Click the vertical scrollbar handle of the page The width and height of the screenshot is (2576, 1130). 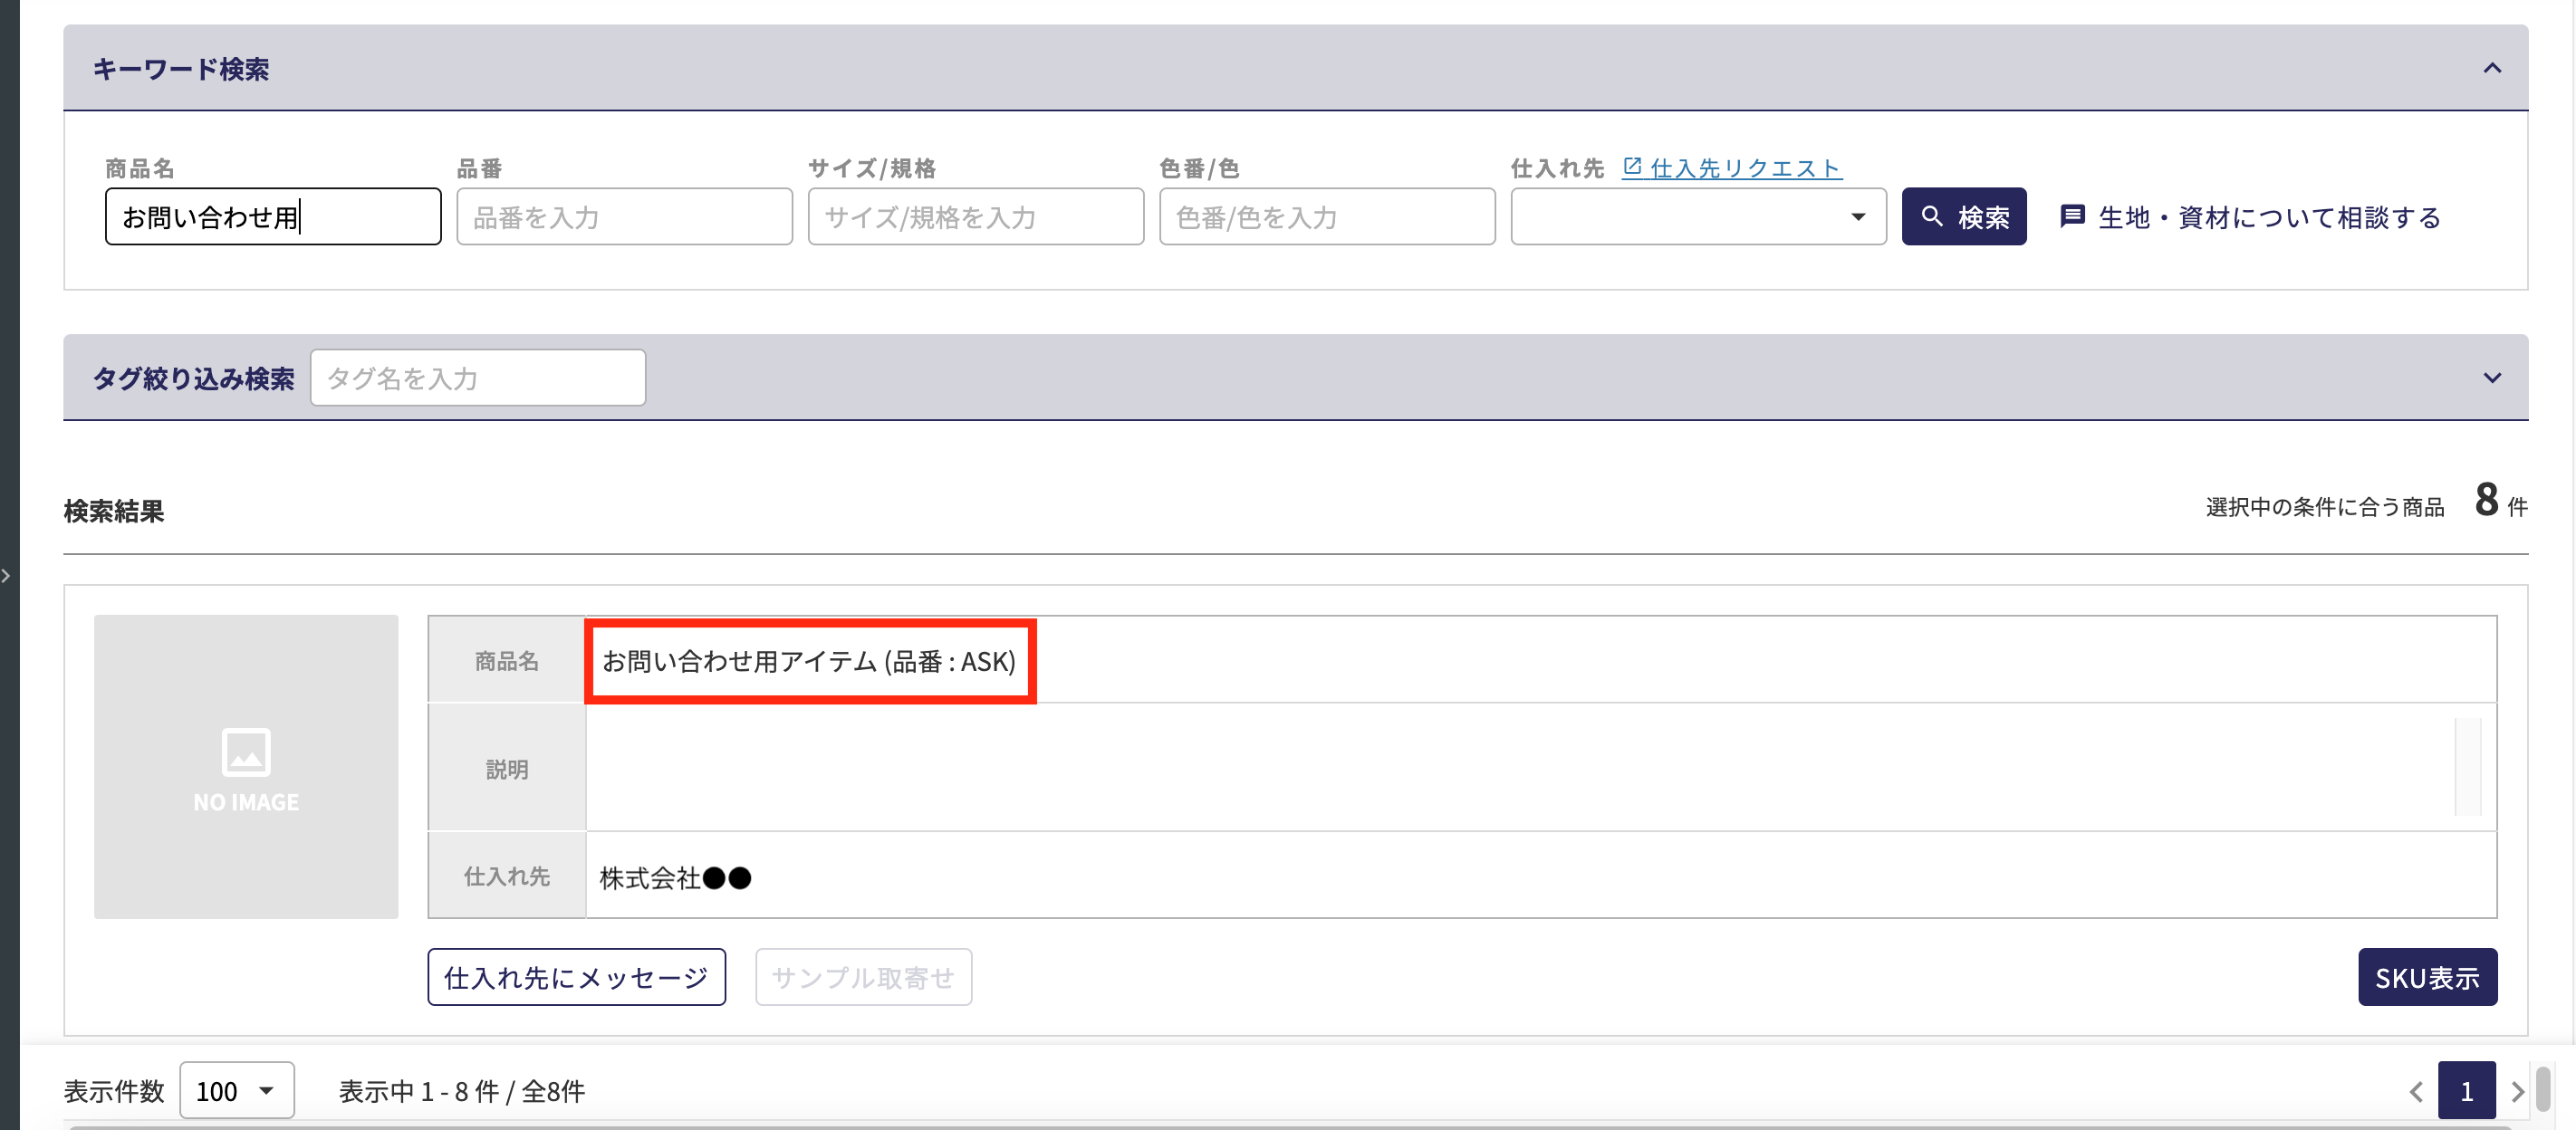click(2543, 1089)
